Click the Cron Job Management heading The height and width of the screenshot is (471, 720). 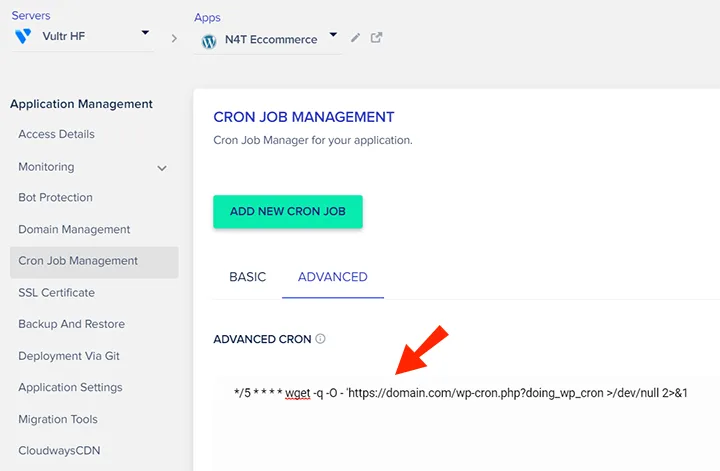[x=304, y=117]
